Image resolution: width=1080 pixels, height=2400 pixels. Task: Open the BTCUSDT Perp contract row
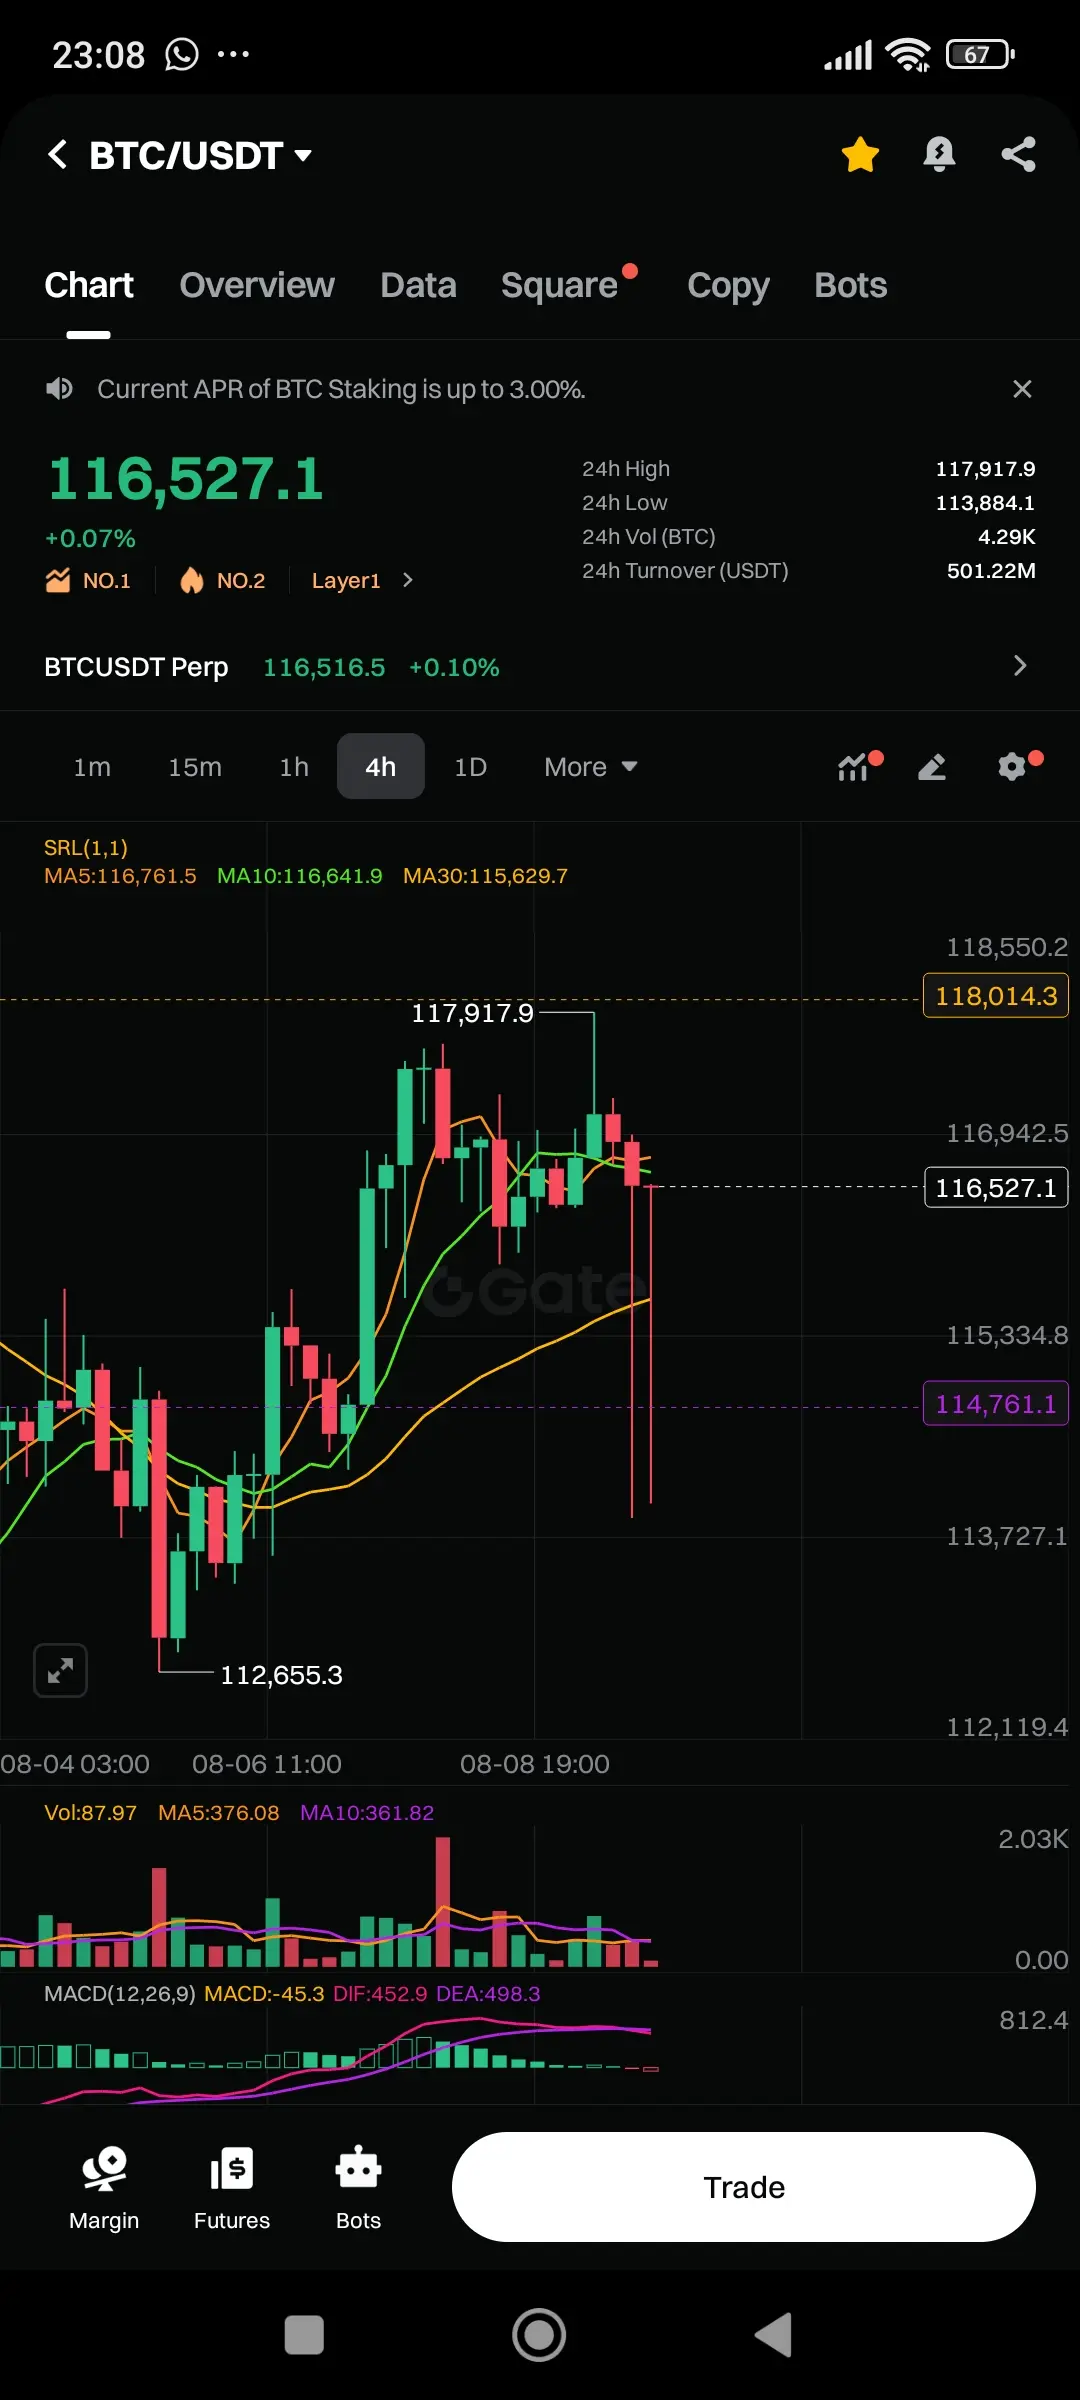(x=540, y=667)
